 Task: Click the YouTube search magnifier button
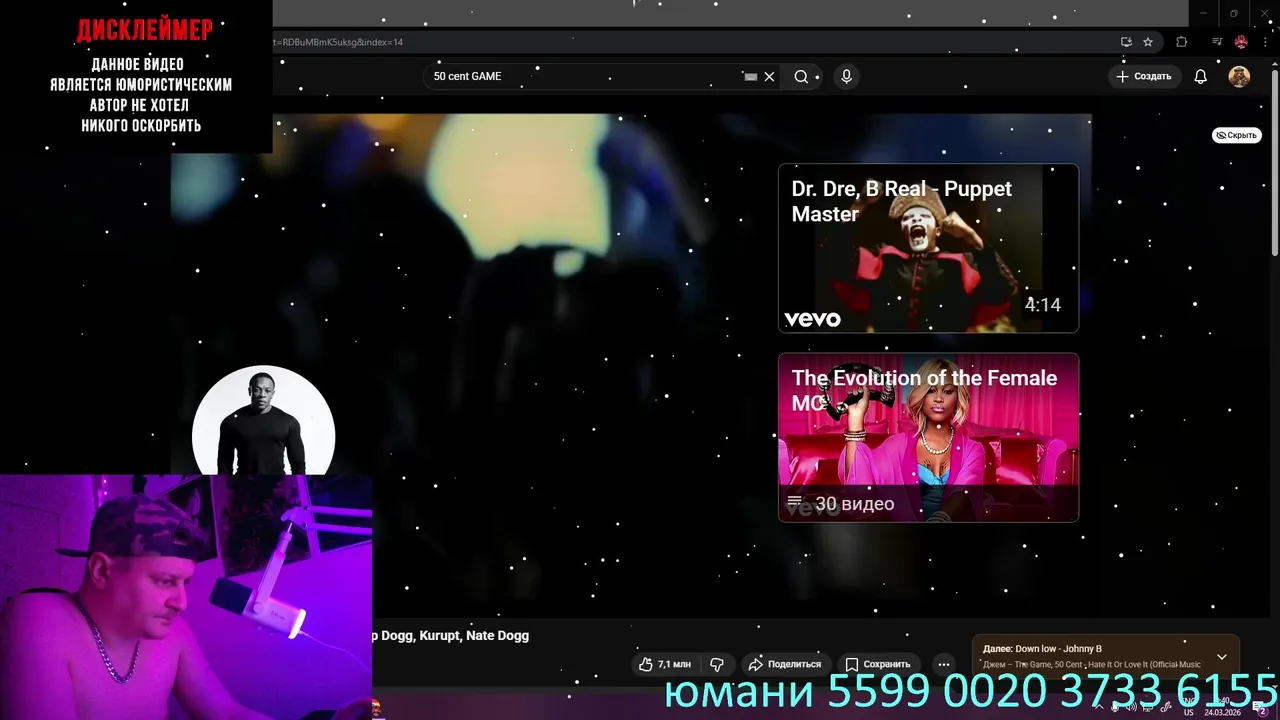[x=801, y=77]
